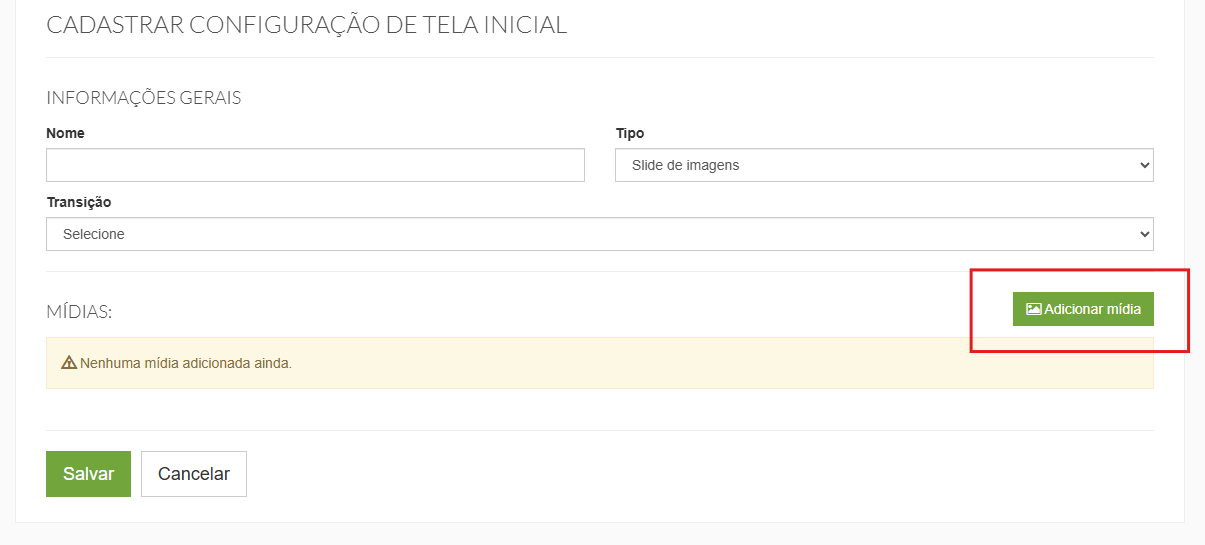Click the Tipo field label
Image resolution: width=1205 pixels, height=545 pixels.
[630, 133]
